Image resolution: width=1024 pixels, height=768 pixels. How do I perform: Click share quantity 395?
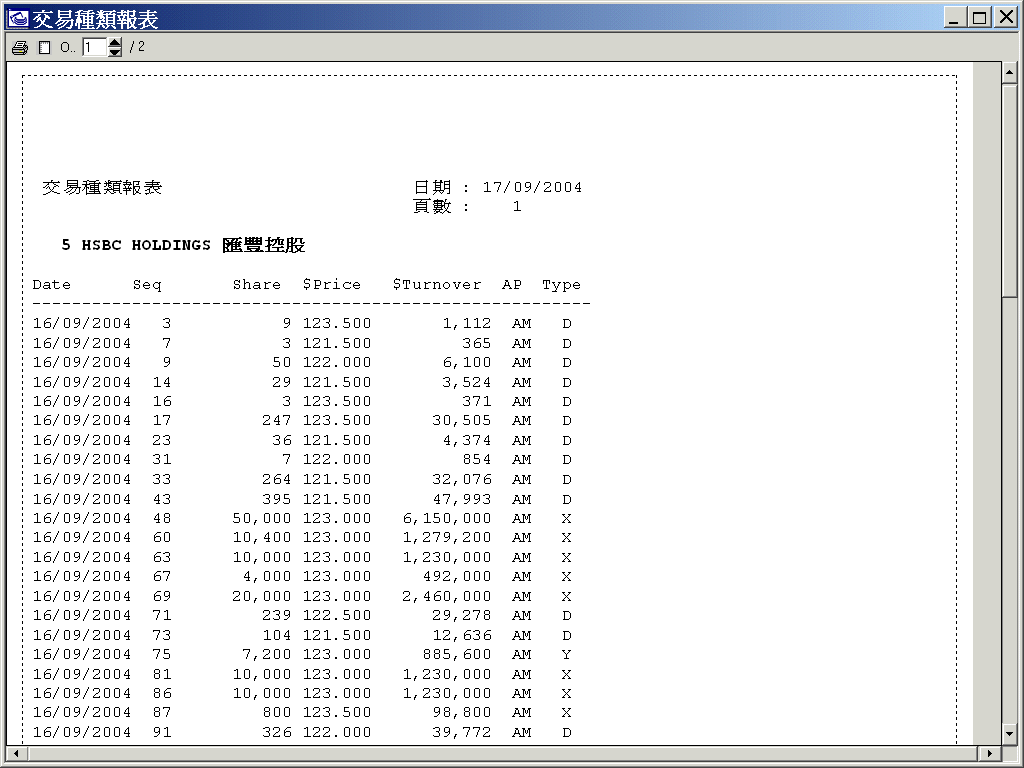[277, 499]
